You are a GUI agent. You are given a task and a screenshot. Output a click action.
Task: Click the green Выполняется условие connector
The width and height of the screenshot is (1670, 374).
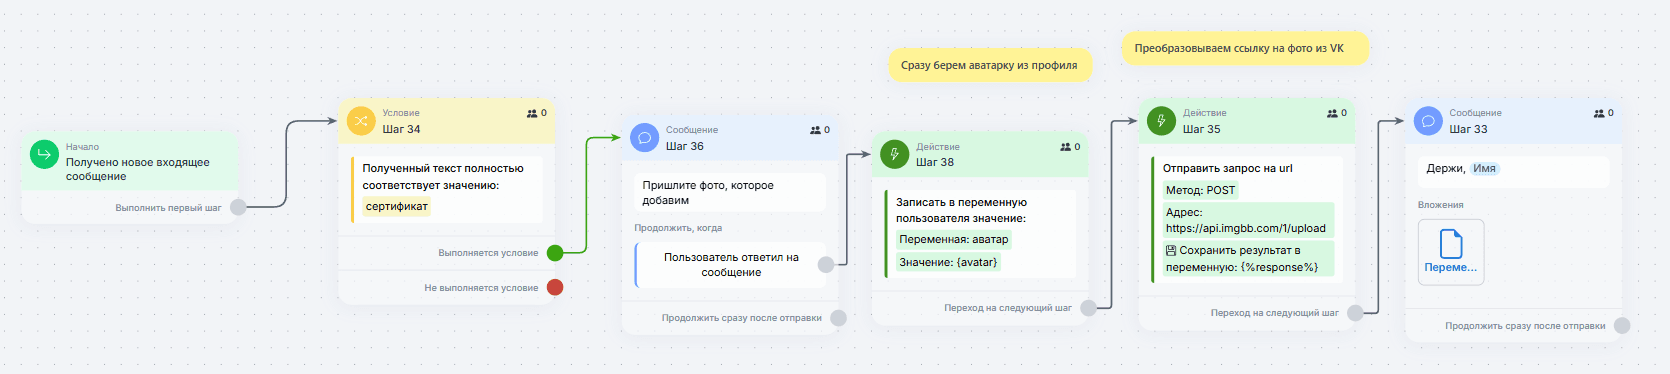555,253
